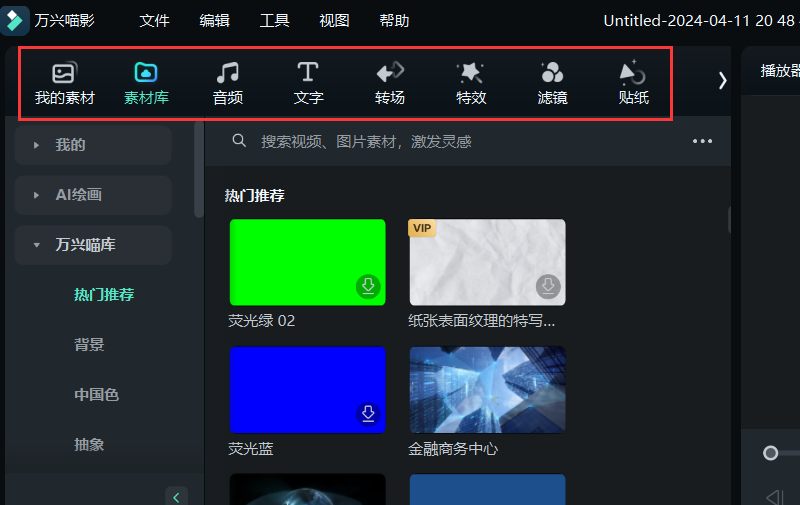Image resolution: width=800 pixels, height=505 pixels.
Task: Select 中国色 in the sidebar
Action: coord(96,394)
